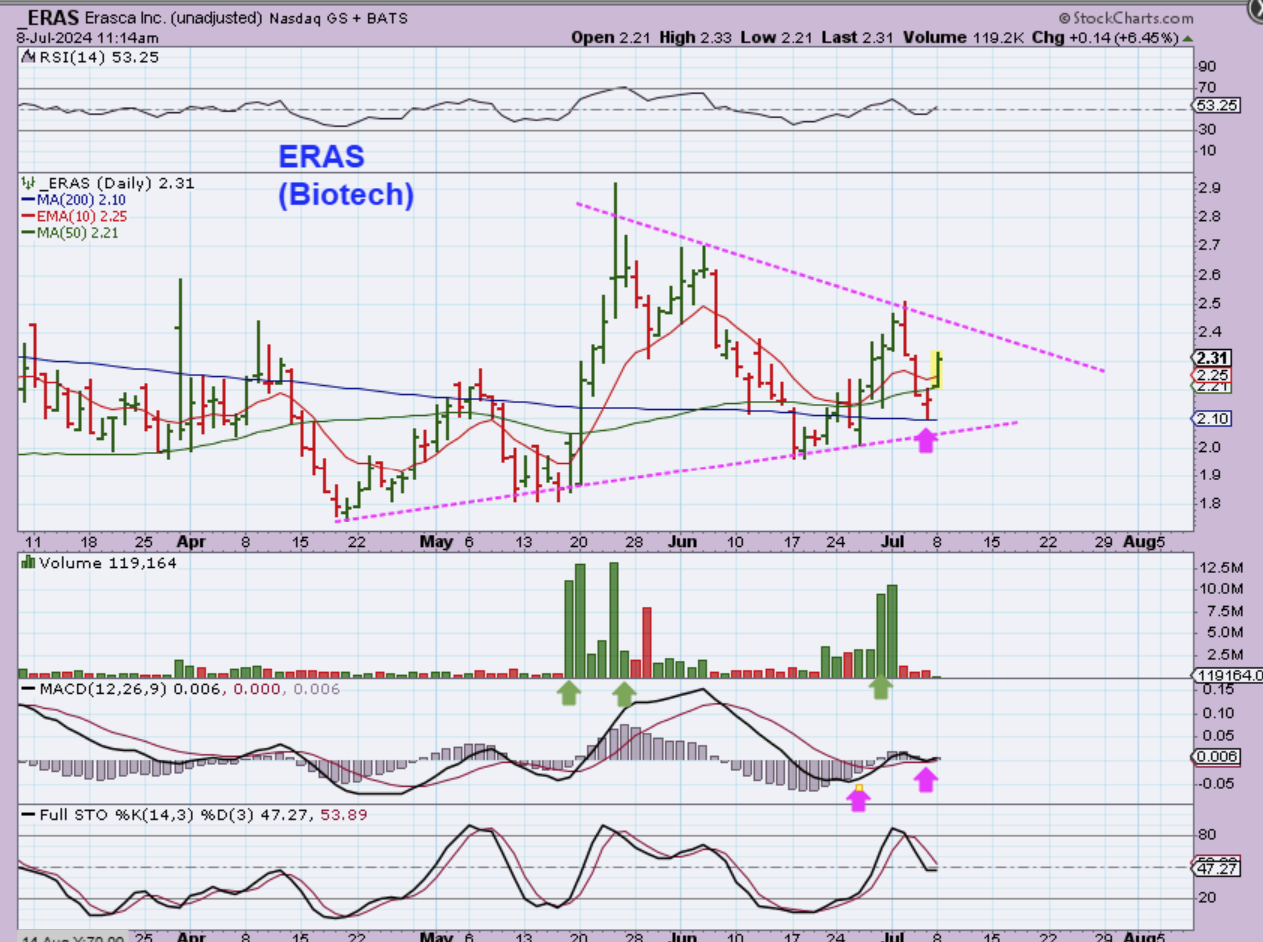Click the _ERAS Erasca Inc. chart title

tap(214, 18)
